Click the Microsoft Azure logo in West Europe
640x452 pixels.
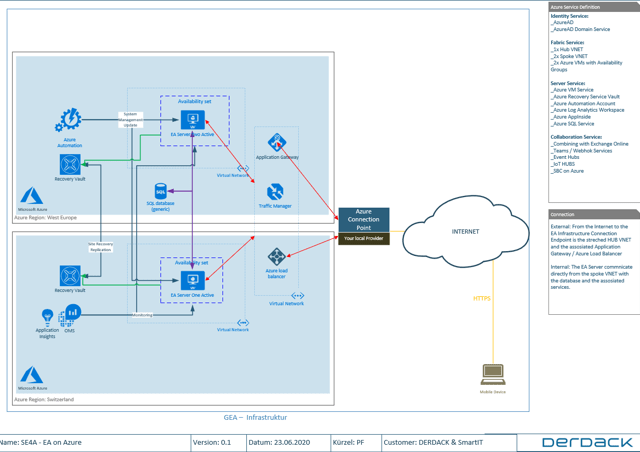pyautogui.click(x=32, y=196)
